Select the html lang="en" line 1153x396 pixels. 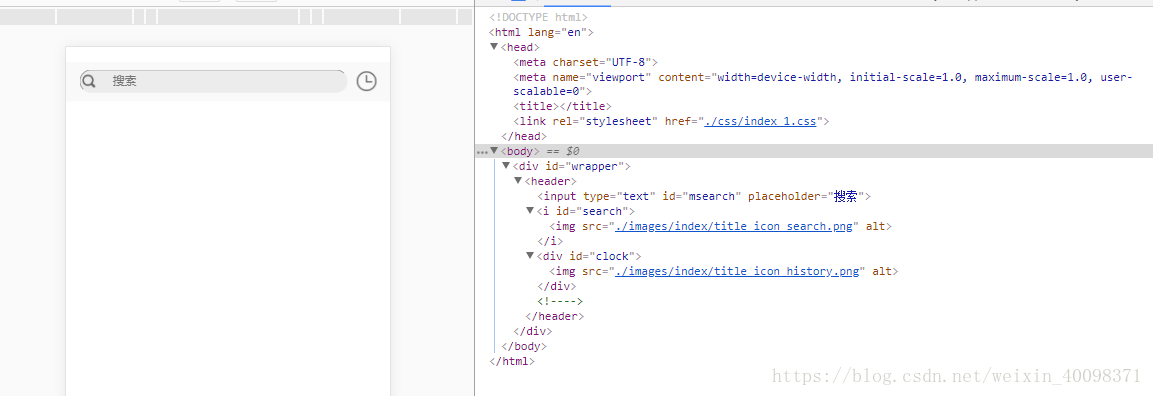(x=541, y=32)
